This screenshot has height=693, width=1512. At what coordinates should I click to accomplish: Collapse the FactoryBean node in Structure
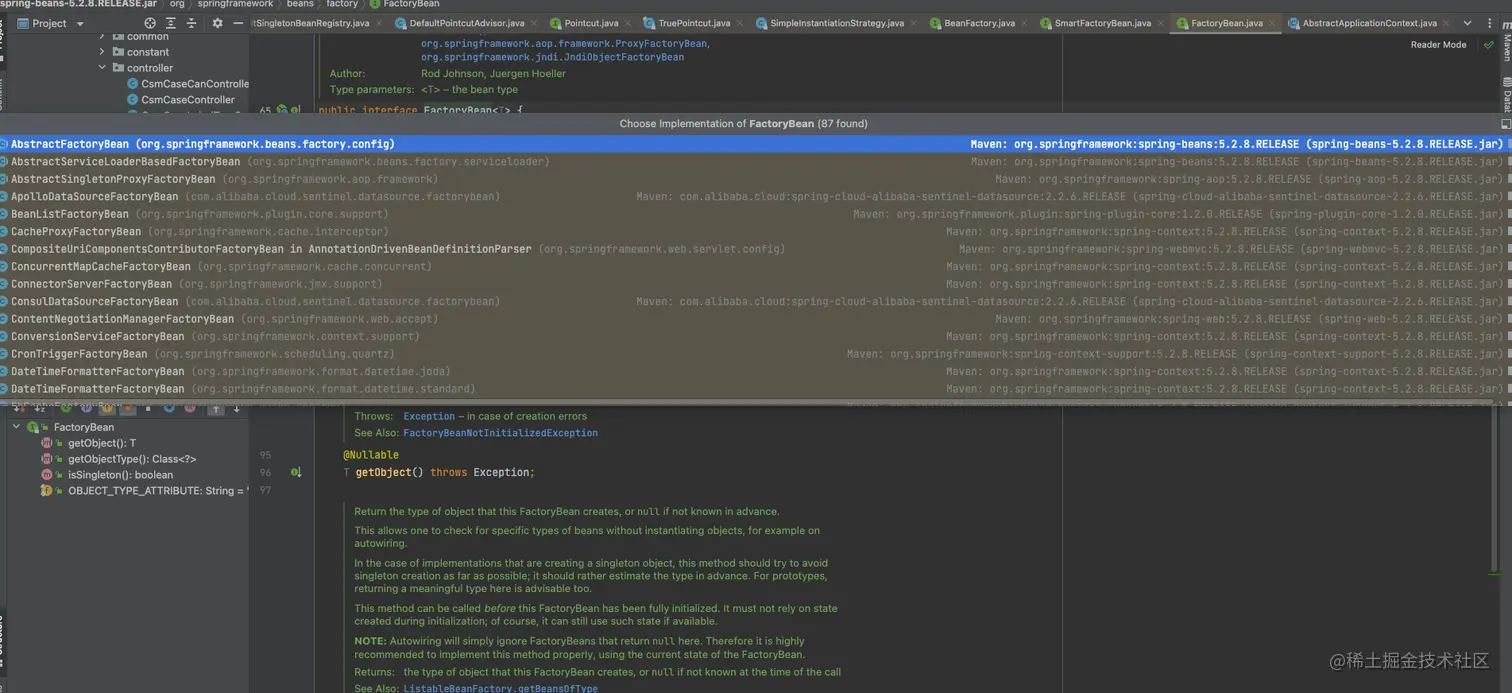click(17, 427)
